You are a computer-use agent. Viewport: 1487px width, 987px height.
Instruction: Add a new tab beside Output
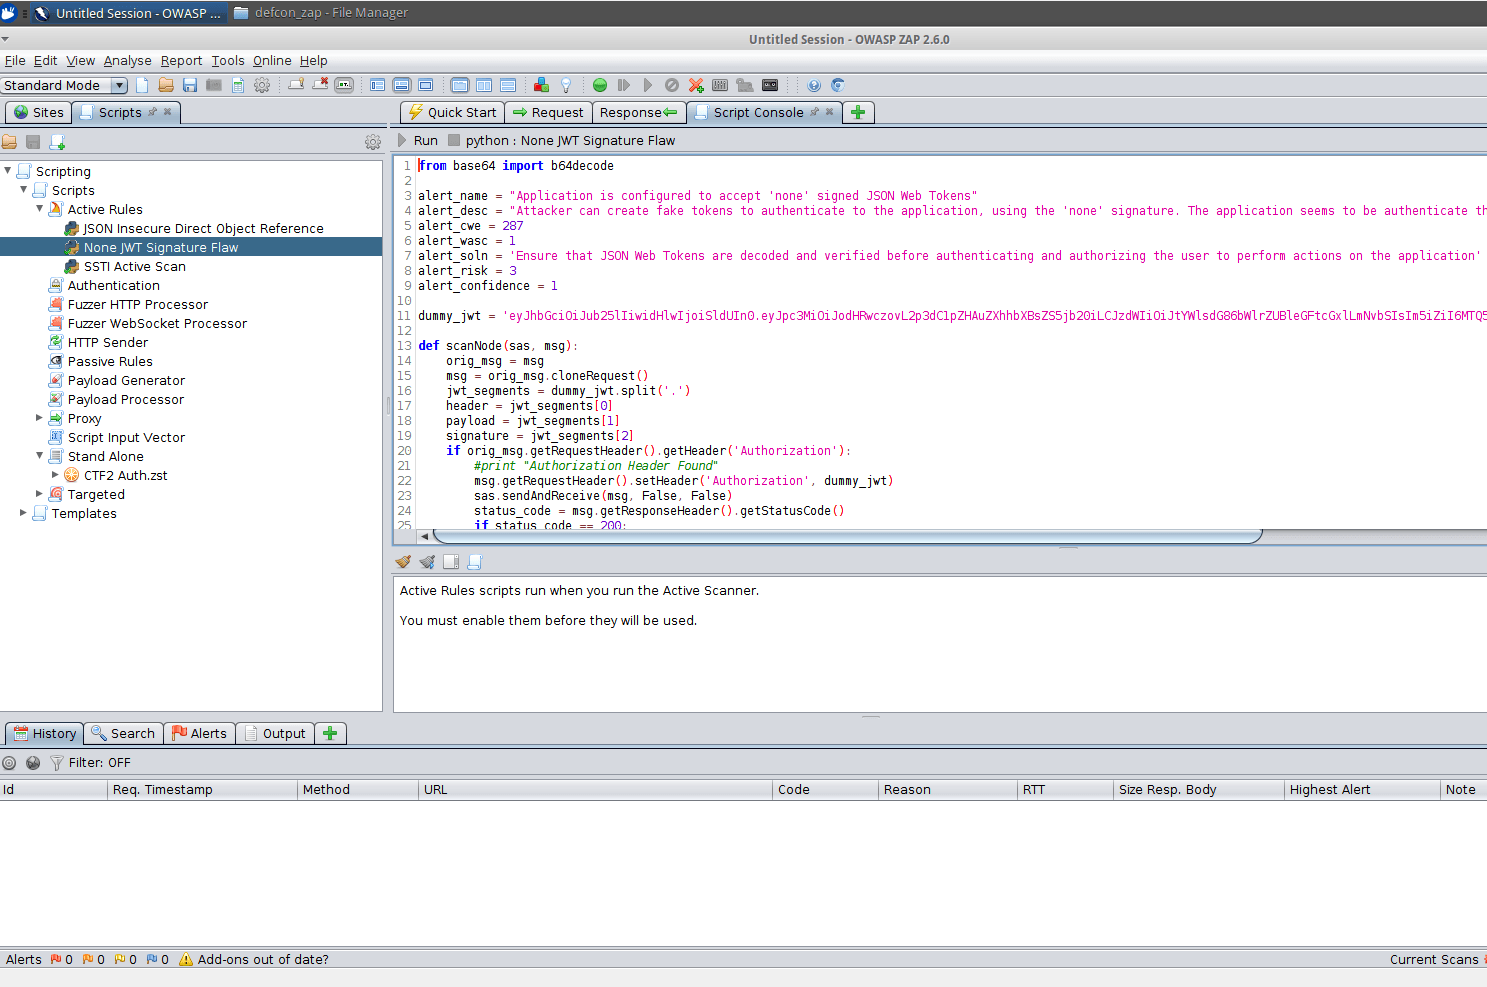tap(330, 733)
